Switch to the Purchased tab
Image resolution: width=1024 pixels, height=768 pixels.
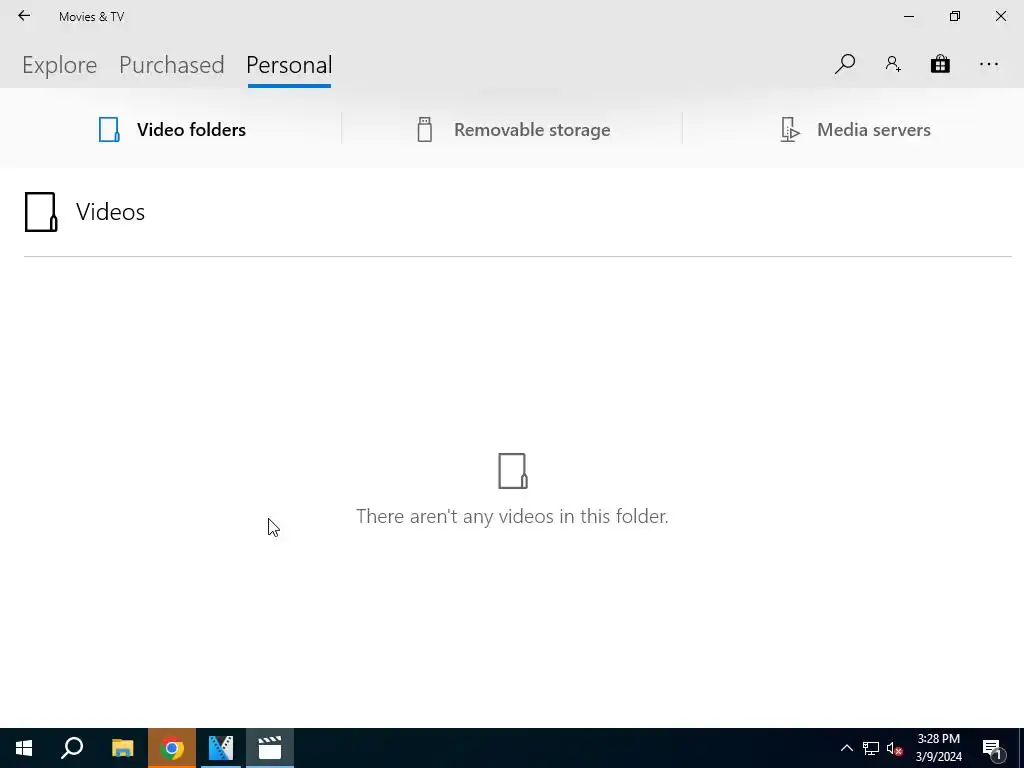click(x=172, y=65)
